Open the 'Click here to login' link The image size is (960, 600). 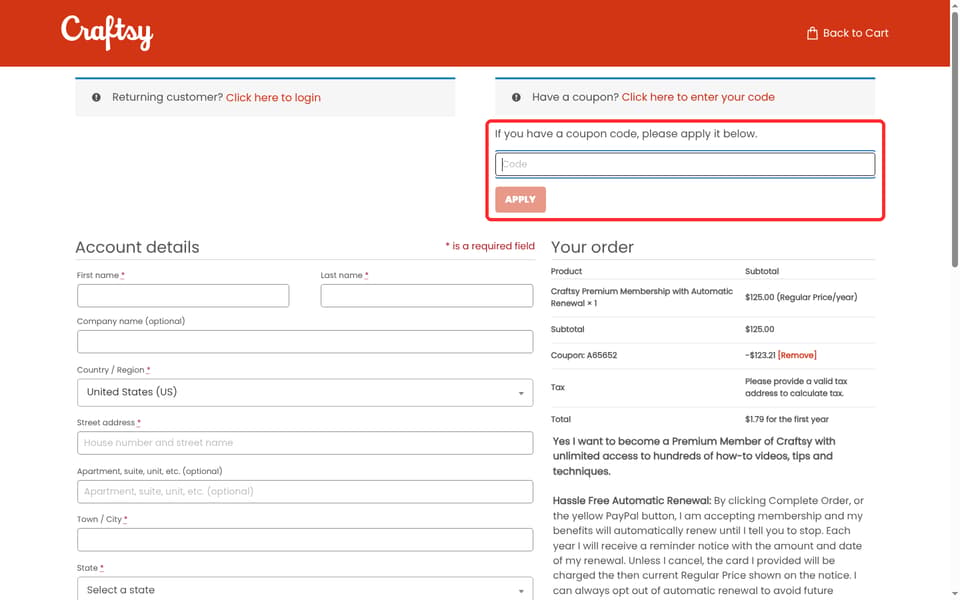tap(273, 97)
